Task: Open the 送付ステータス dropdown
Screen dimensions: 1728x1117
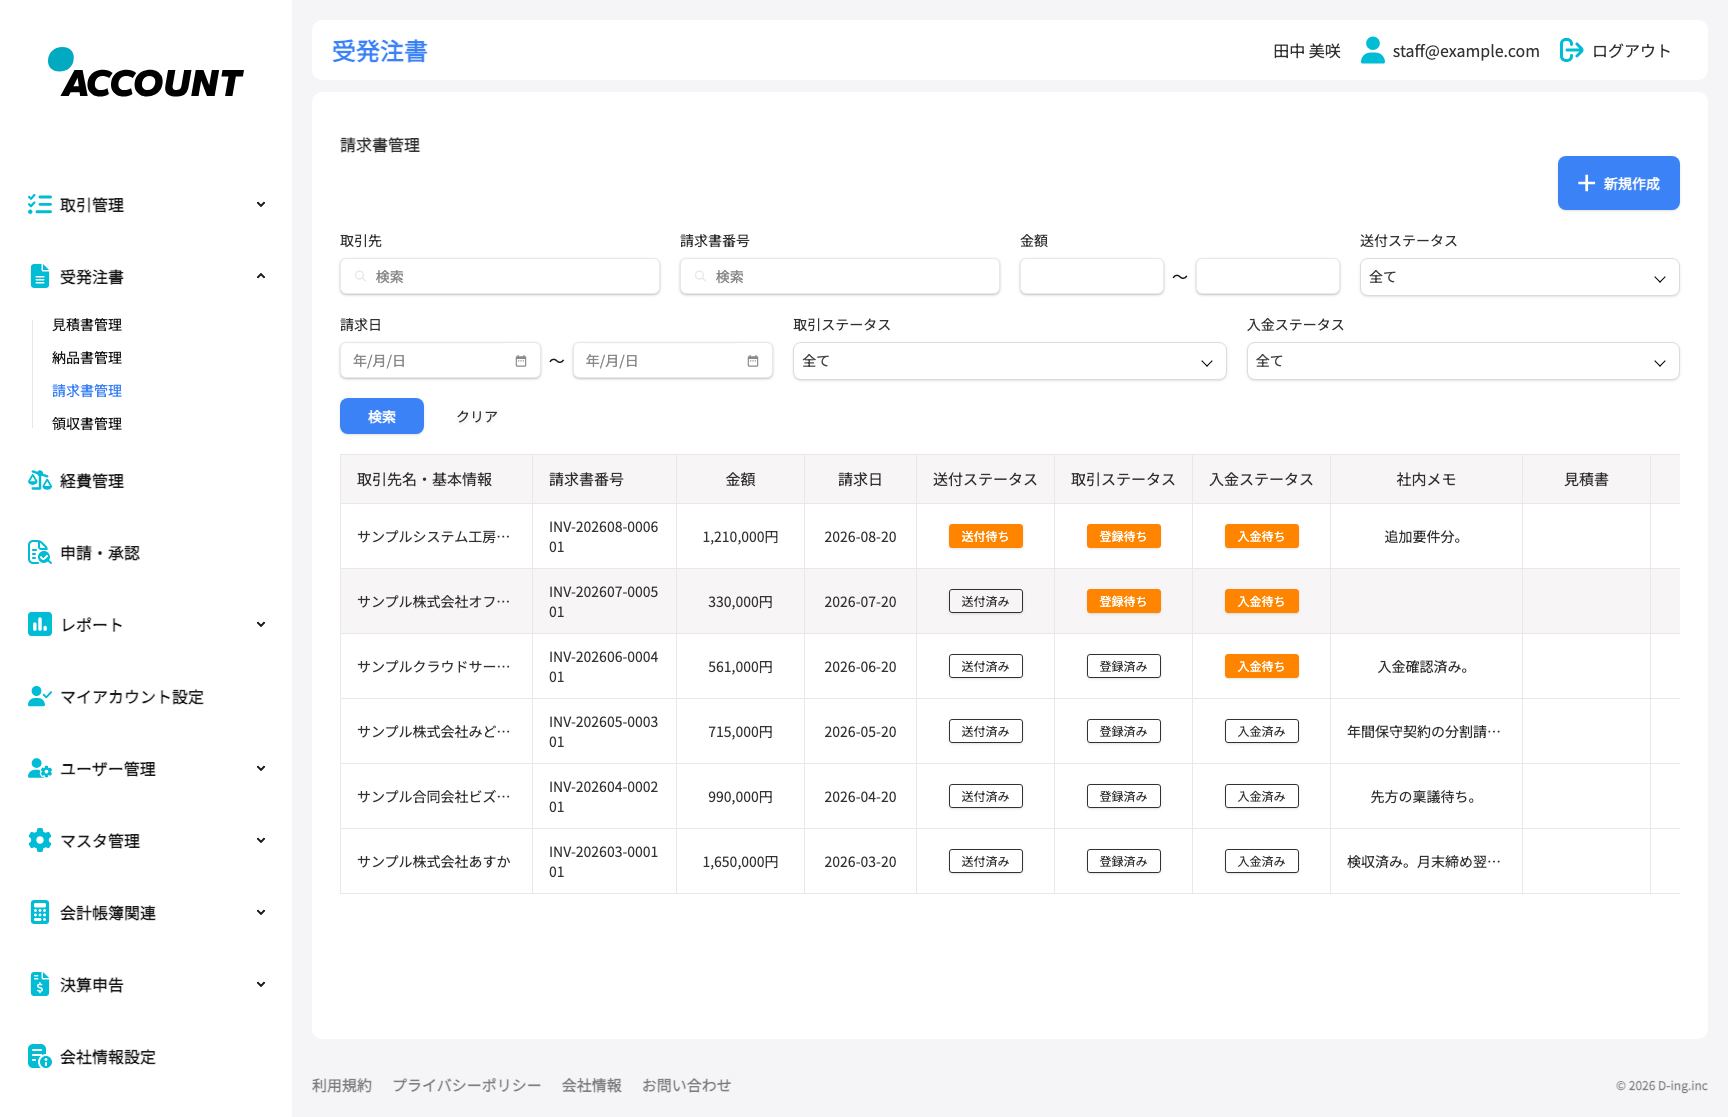Action: point(1519,277)
